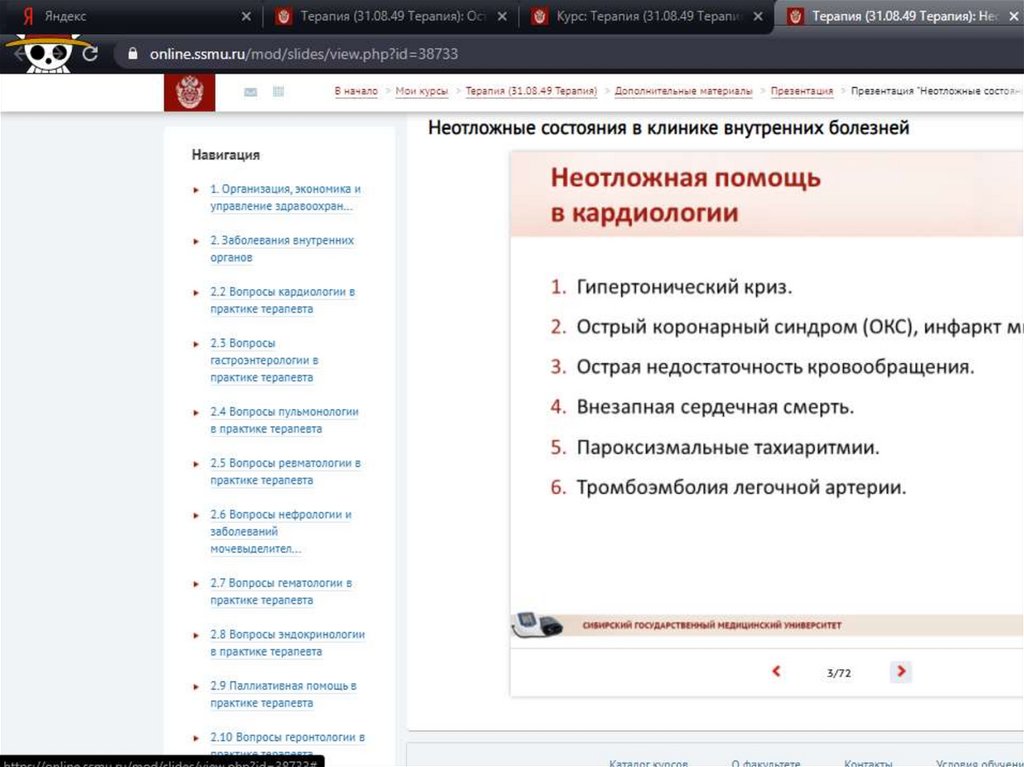
Task: Open '2.4 Вопросы пульмонологии' section
Action: pos(284,420)
